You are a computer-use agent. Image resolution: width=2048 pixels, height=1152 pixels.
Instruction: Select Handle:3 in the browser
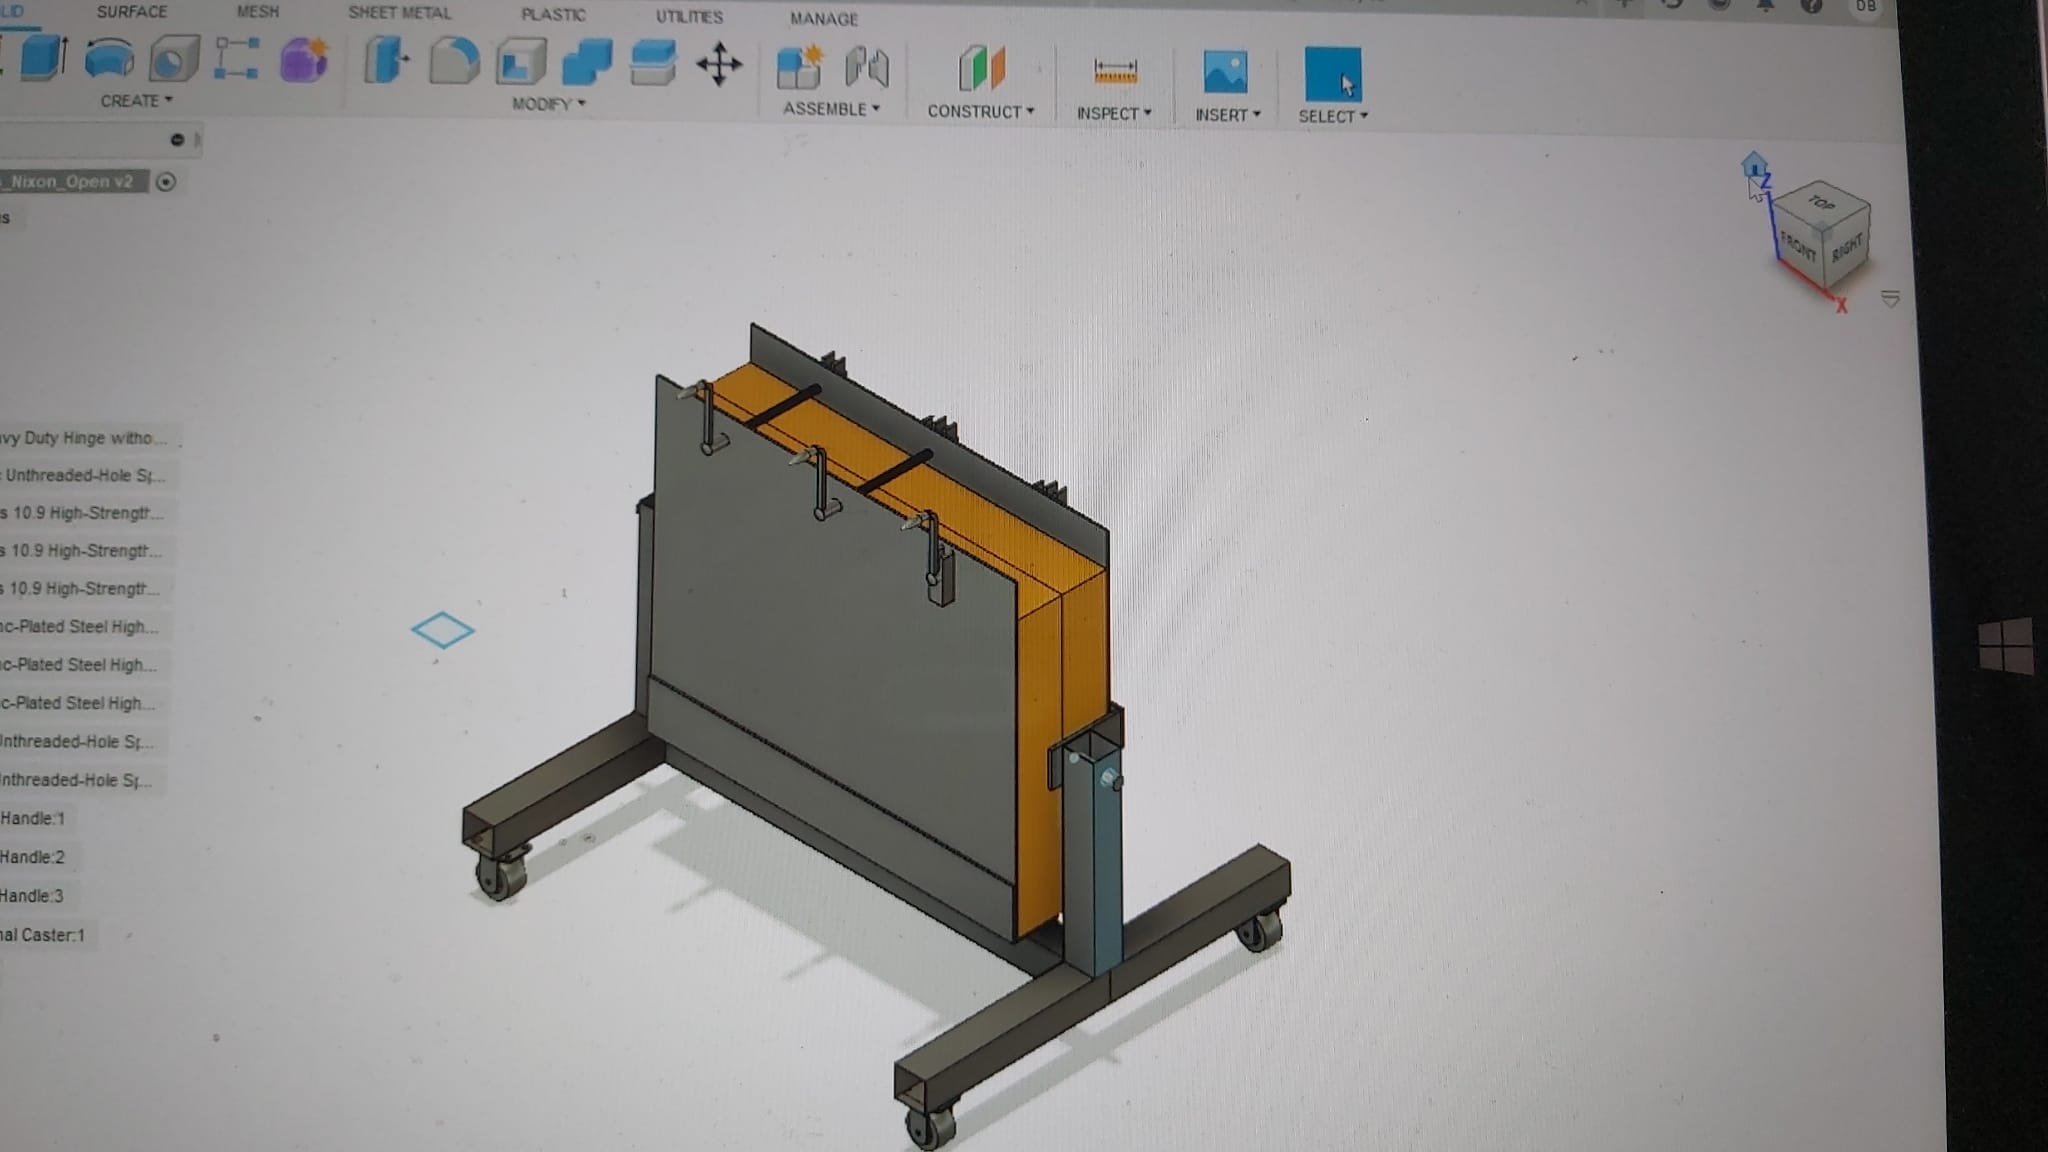click(32, 897)
